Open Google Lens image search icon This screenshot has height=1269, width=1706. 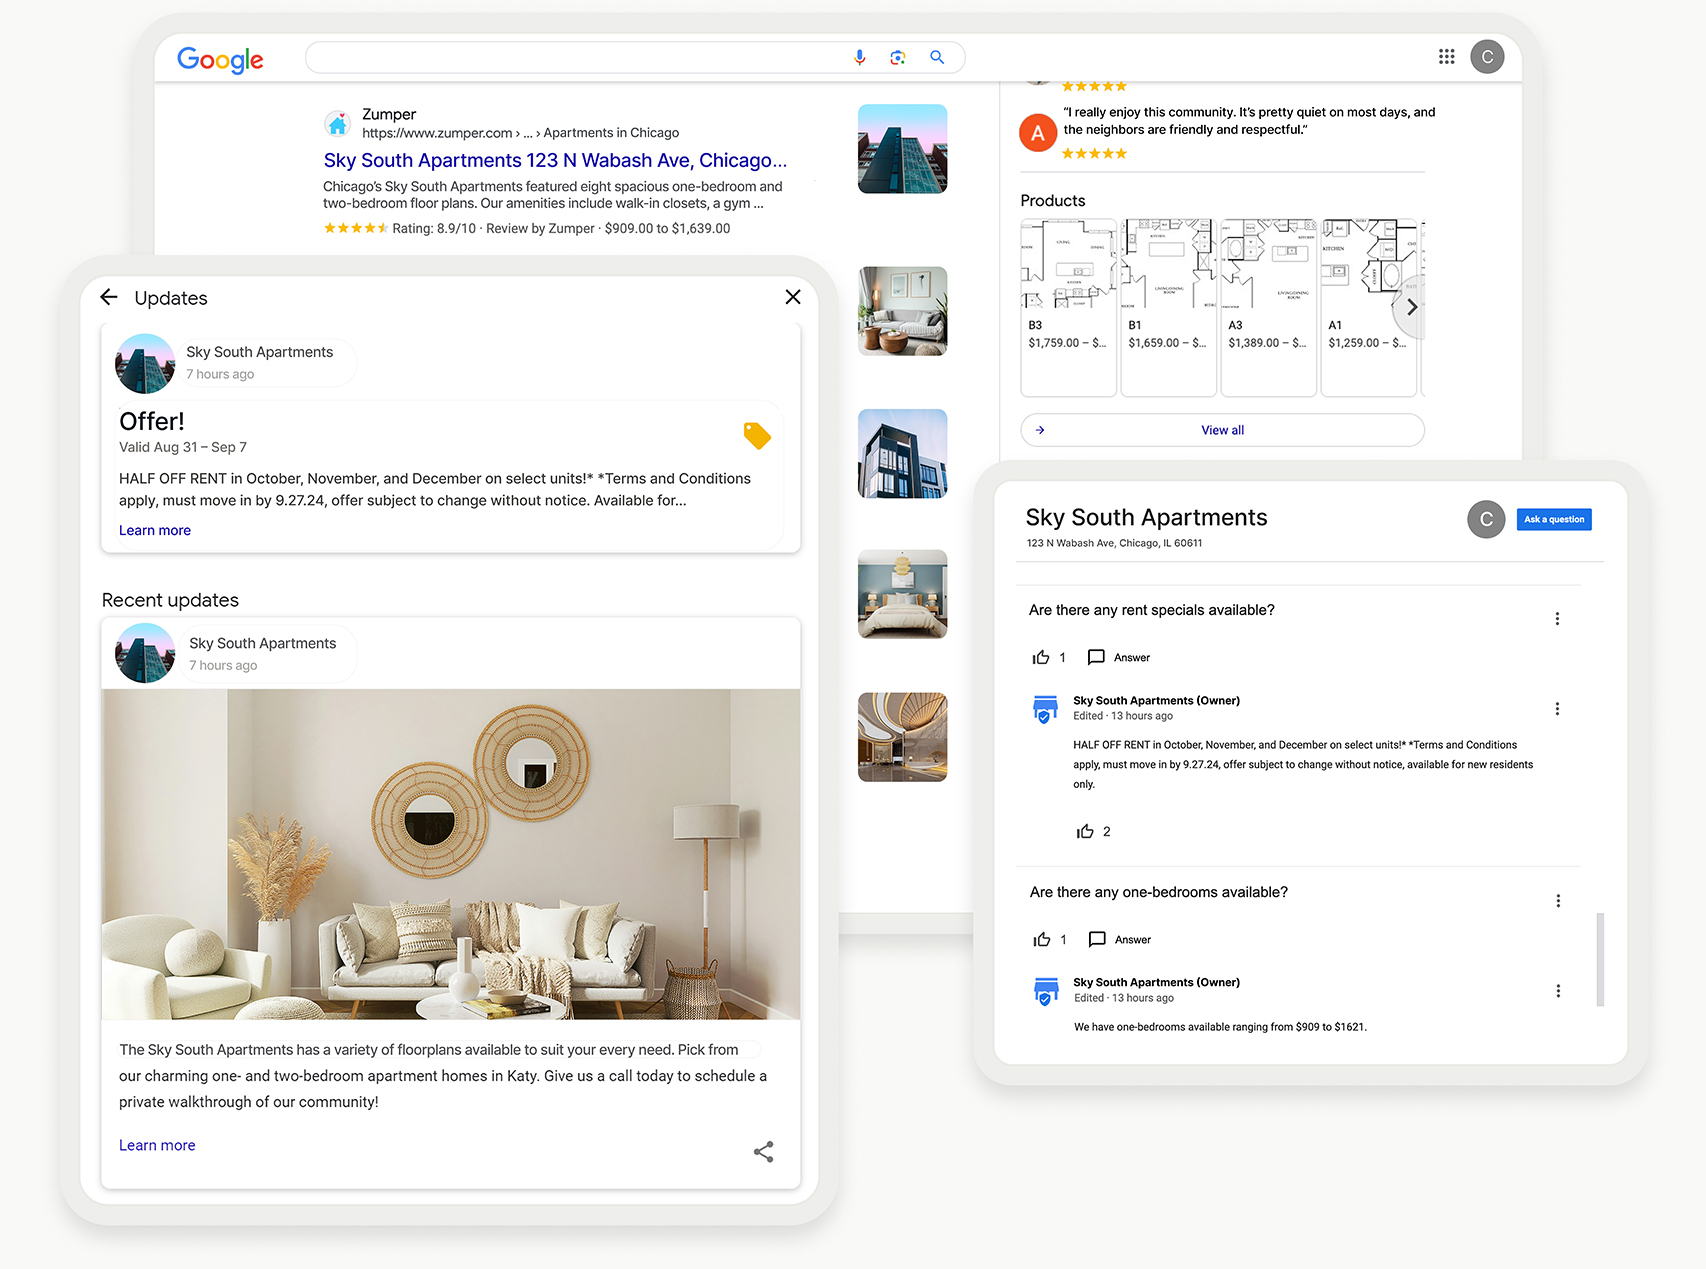(898, 57)
